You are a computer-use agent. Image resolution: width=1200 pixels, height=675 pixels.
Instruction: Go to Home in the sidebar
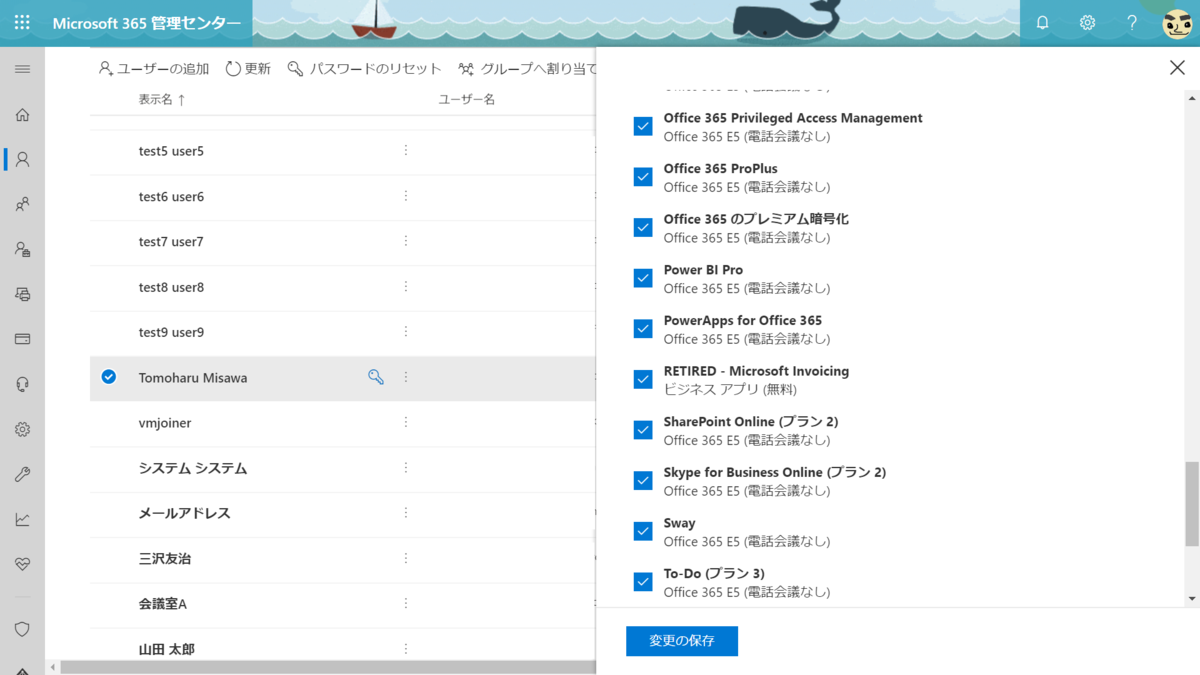tap(22, 114)
